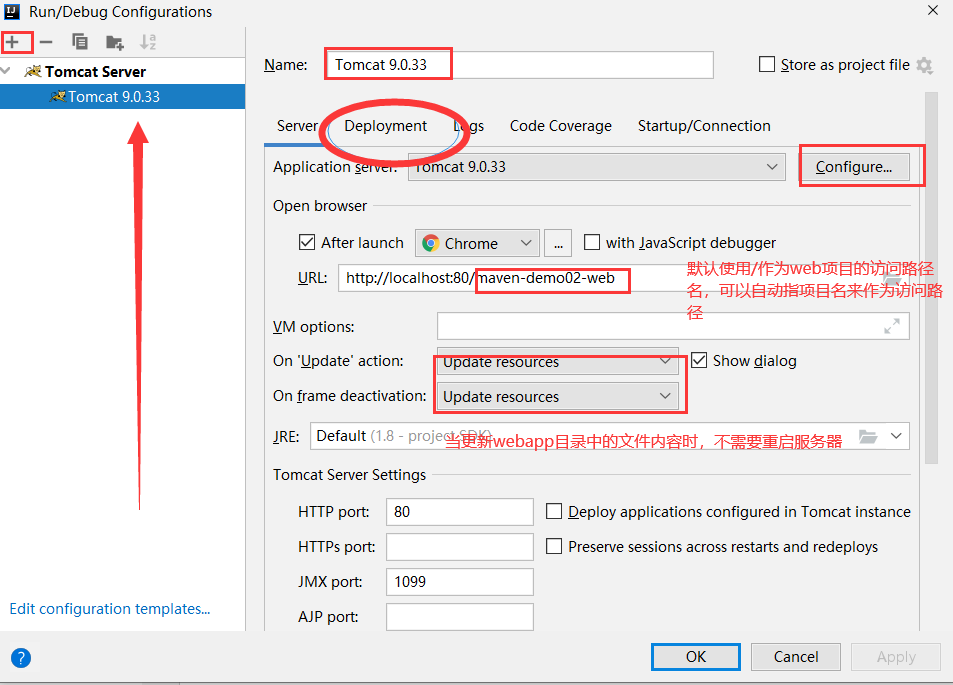
Task: Switch to the Server tab
Action: [297, 126]
